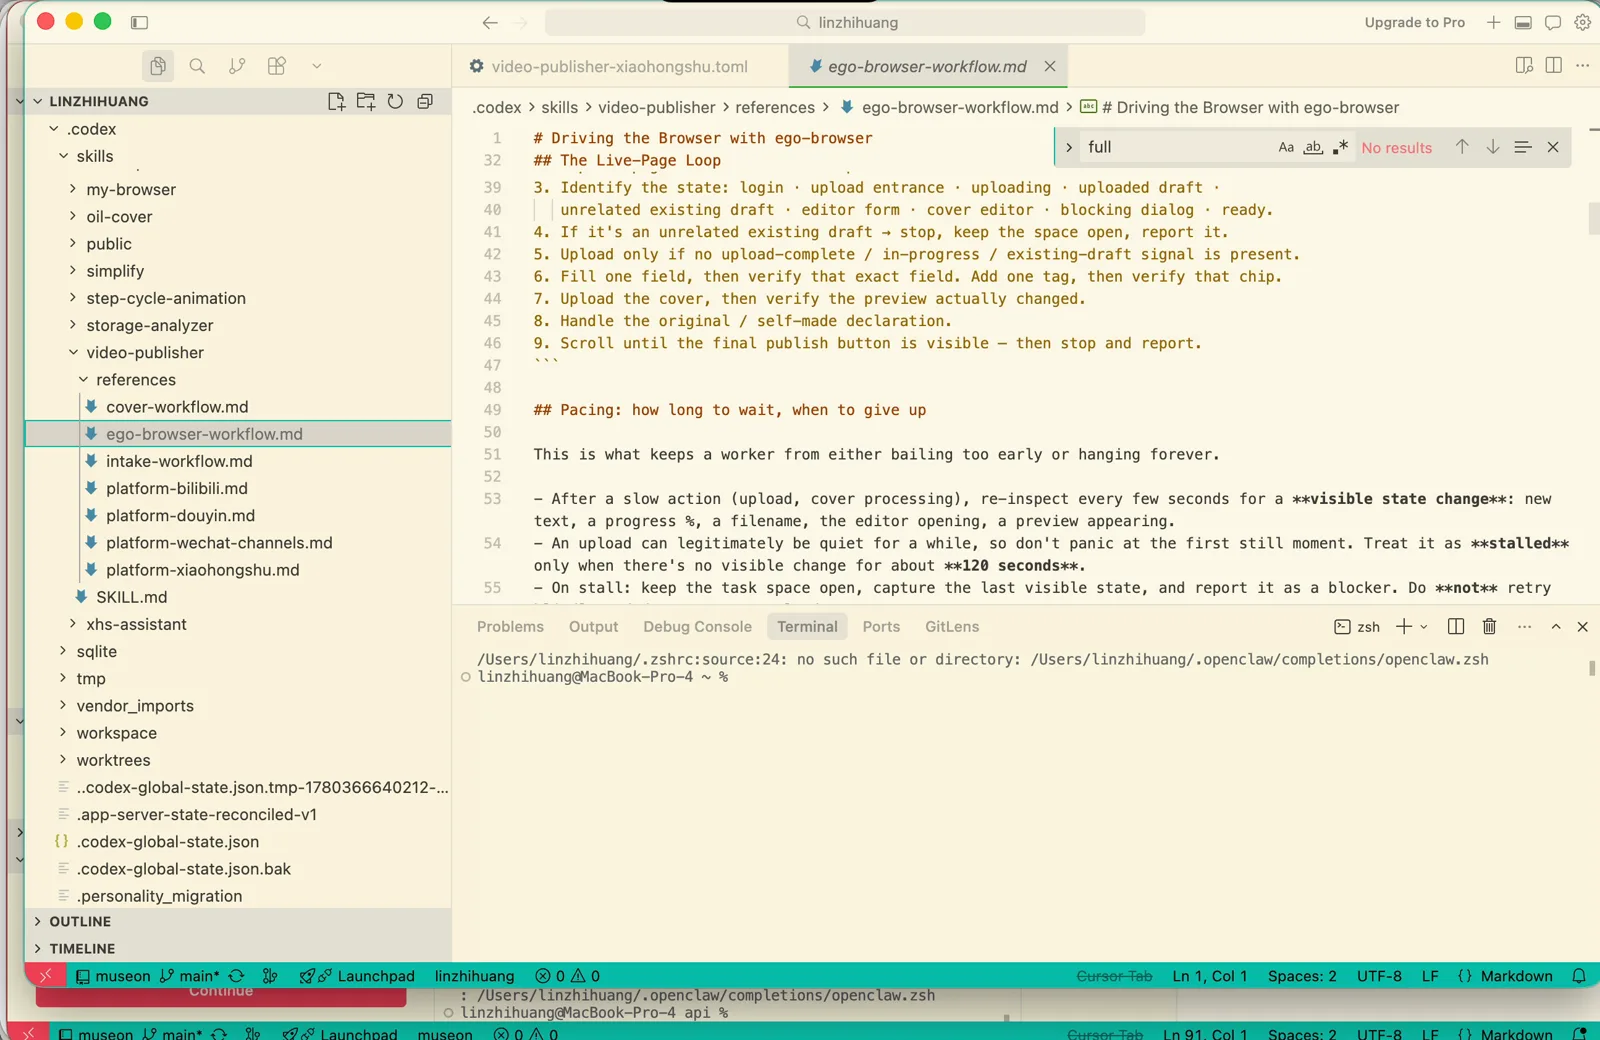Screen dimensions: 1600x1040
Task: Collapse the references folder
Action: (83, 380)
